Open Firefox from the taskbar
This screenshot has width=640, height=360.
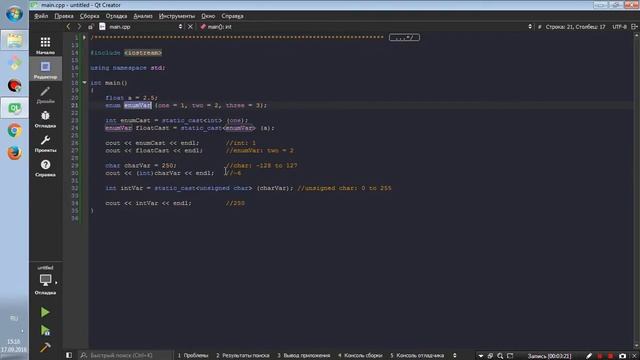pyautogui.click(x=14, y=153)
